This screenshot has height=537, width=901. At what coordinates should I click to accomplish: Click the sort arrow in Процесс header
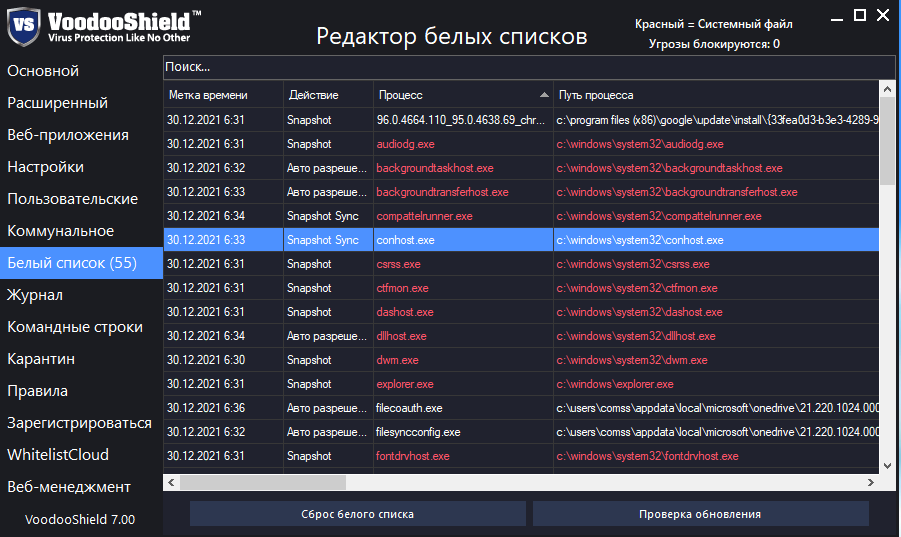click(544, 95)
